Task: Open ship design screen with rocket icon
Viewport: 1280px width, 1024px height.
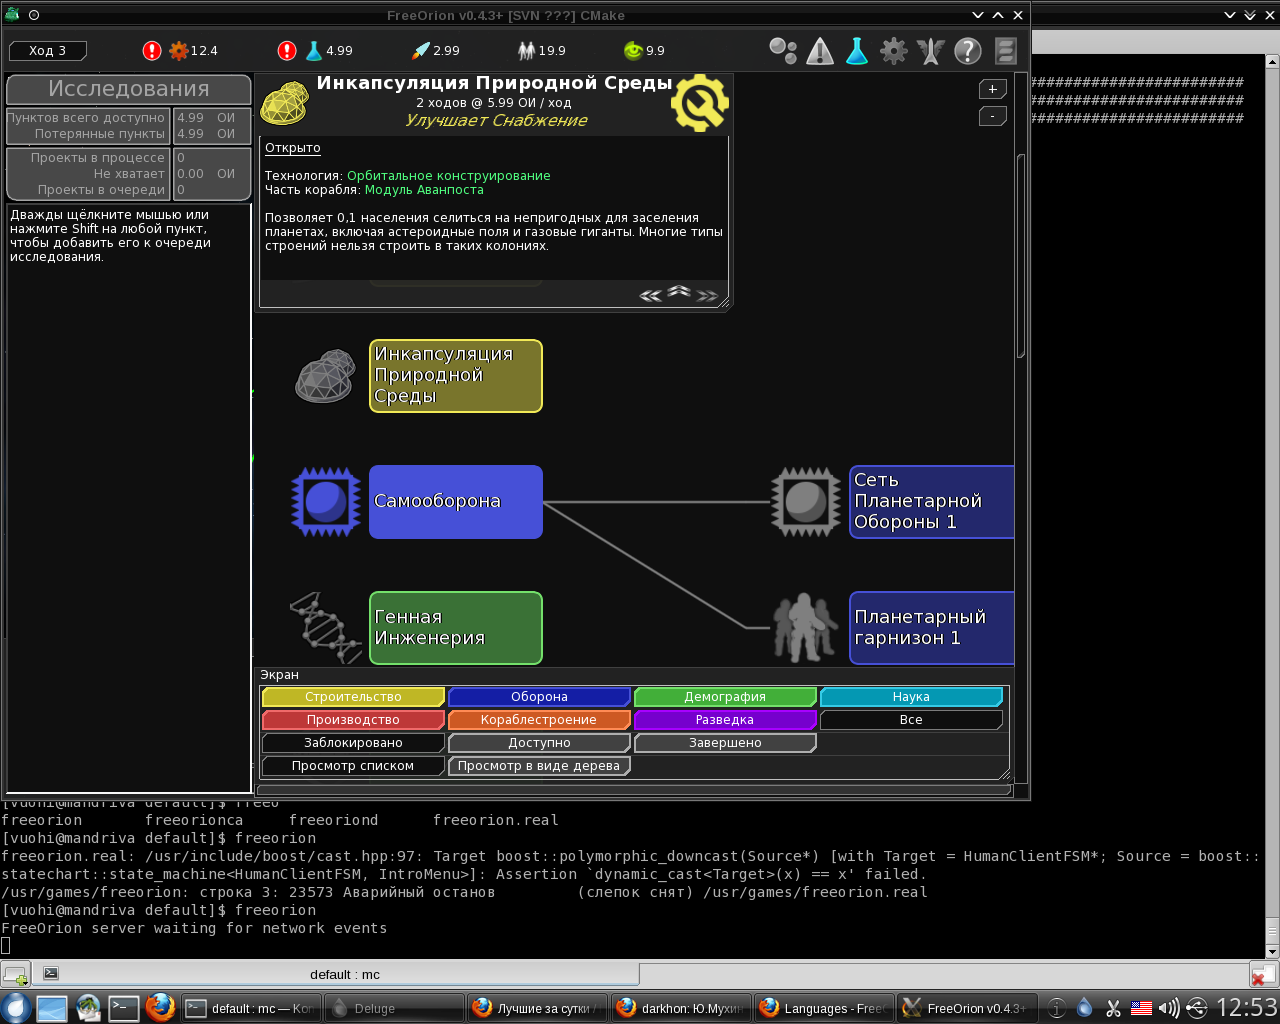Action: coord(930,51)
